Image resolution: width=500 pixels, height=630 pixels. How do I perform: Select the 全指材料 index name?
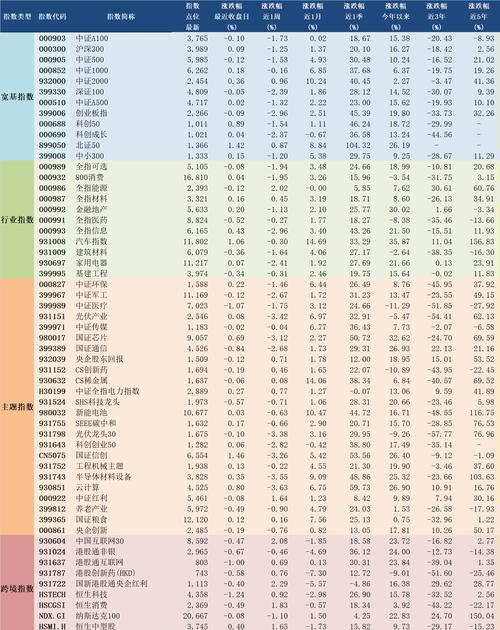click(x=92, y=198)
